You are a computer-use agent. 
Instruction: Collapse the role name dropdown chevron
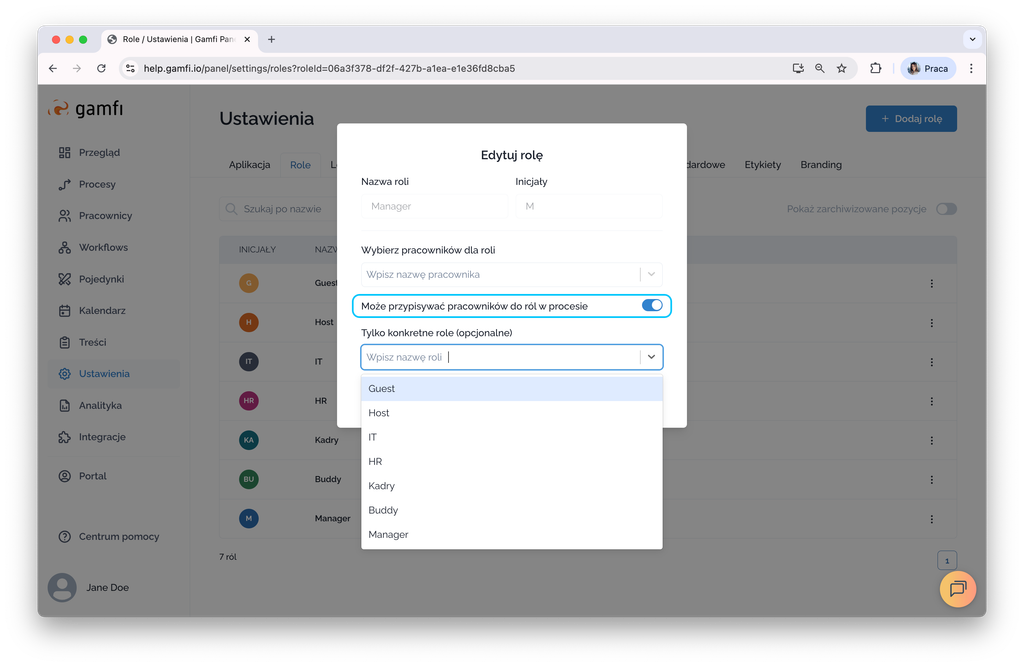651,357
